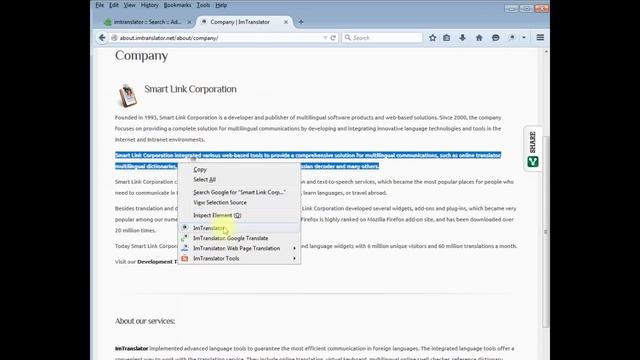Click the vertical page scrollbar thumb
Screen dimensions: 640x360
(546, 231)
